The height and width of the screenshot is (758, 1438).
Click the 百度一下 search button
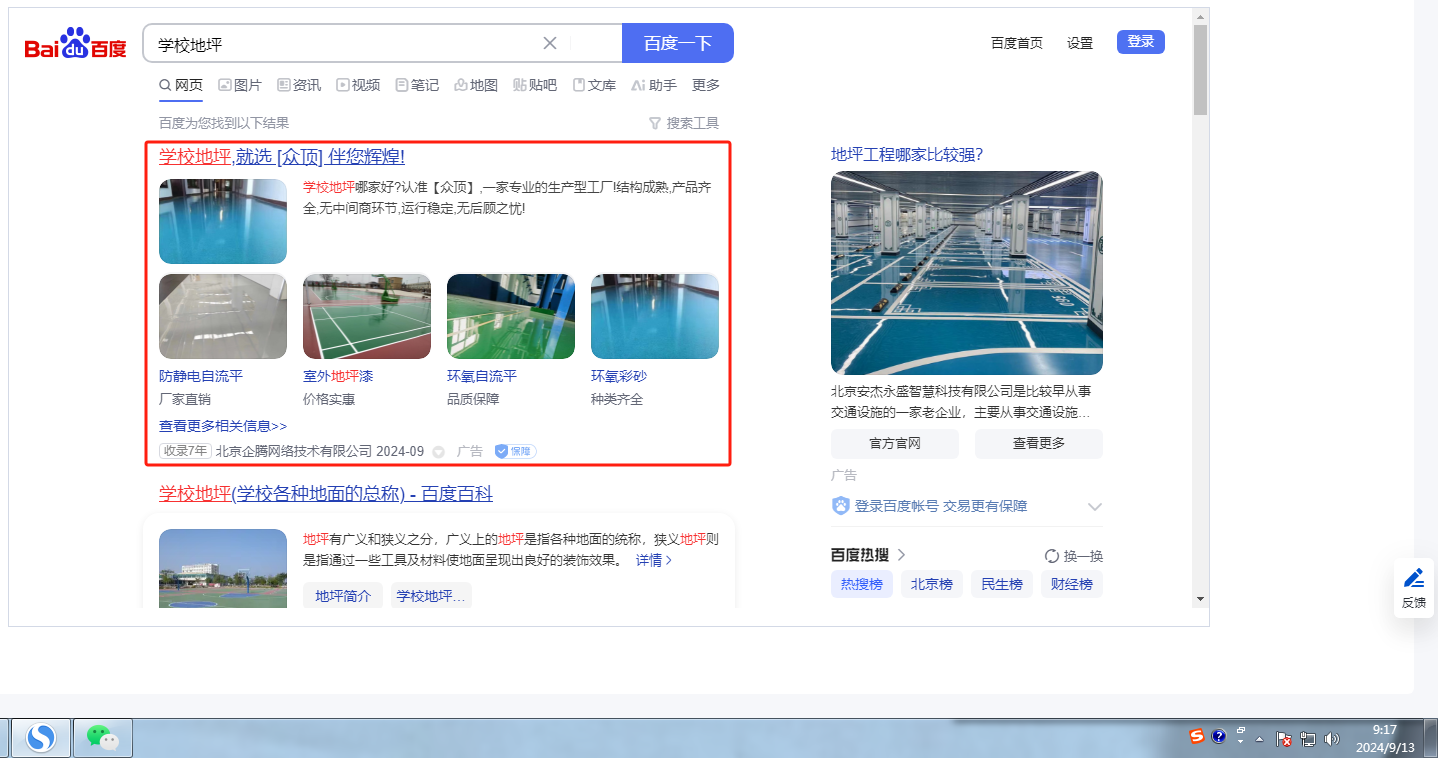coord(678,43)
